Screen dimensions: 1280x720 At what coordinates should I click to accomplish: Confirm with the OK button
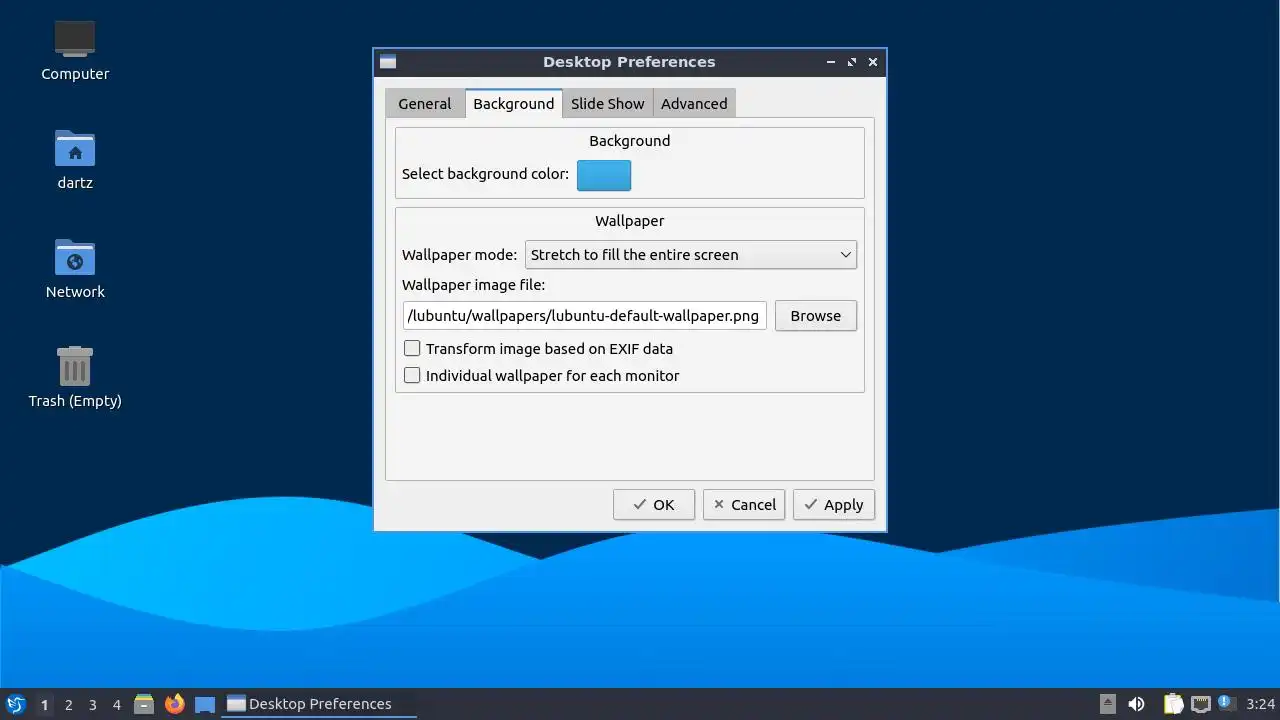click(x=654, y=504)
